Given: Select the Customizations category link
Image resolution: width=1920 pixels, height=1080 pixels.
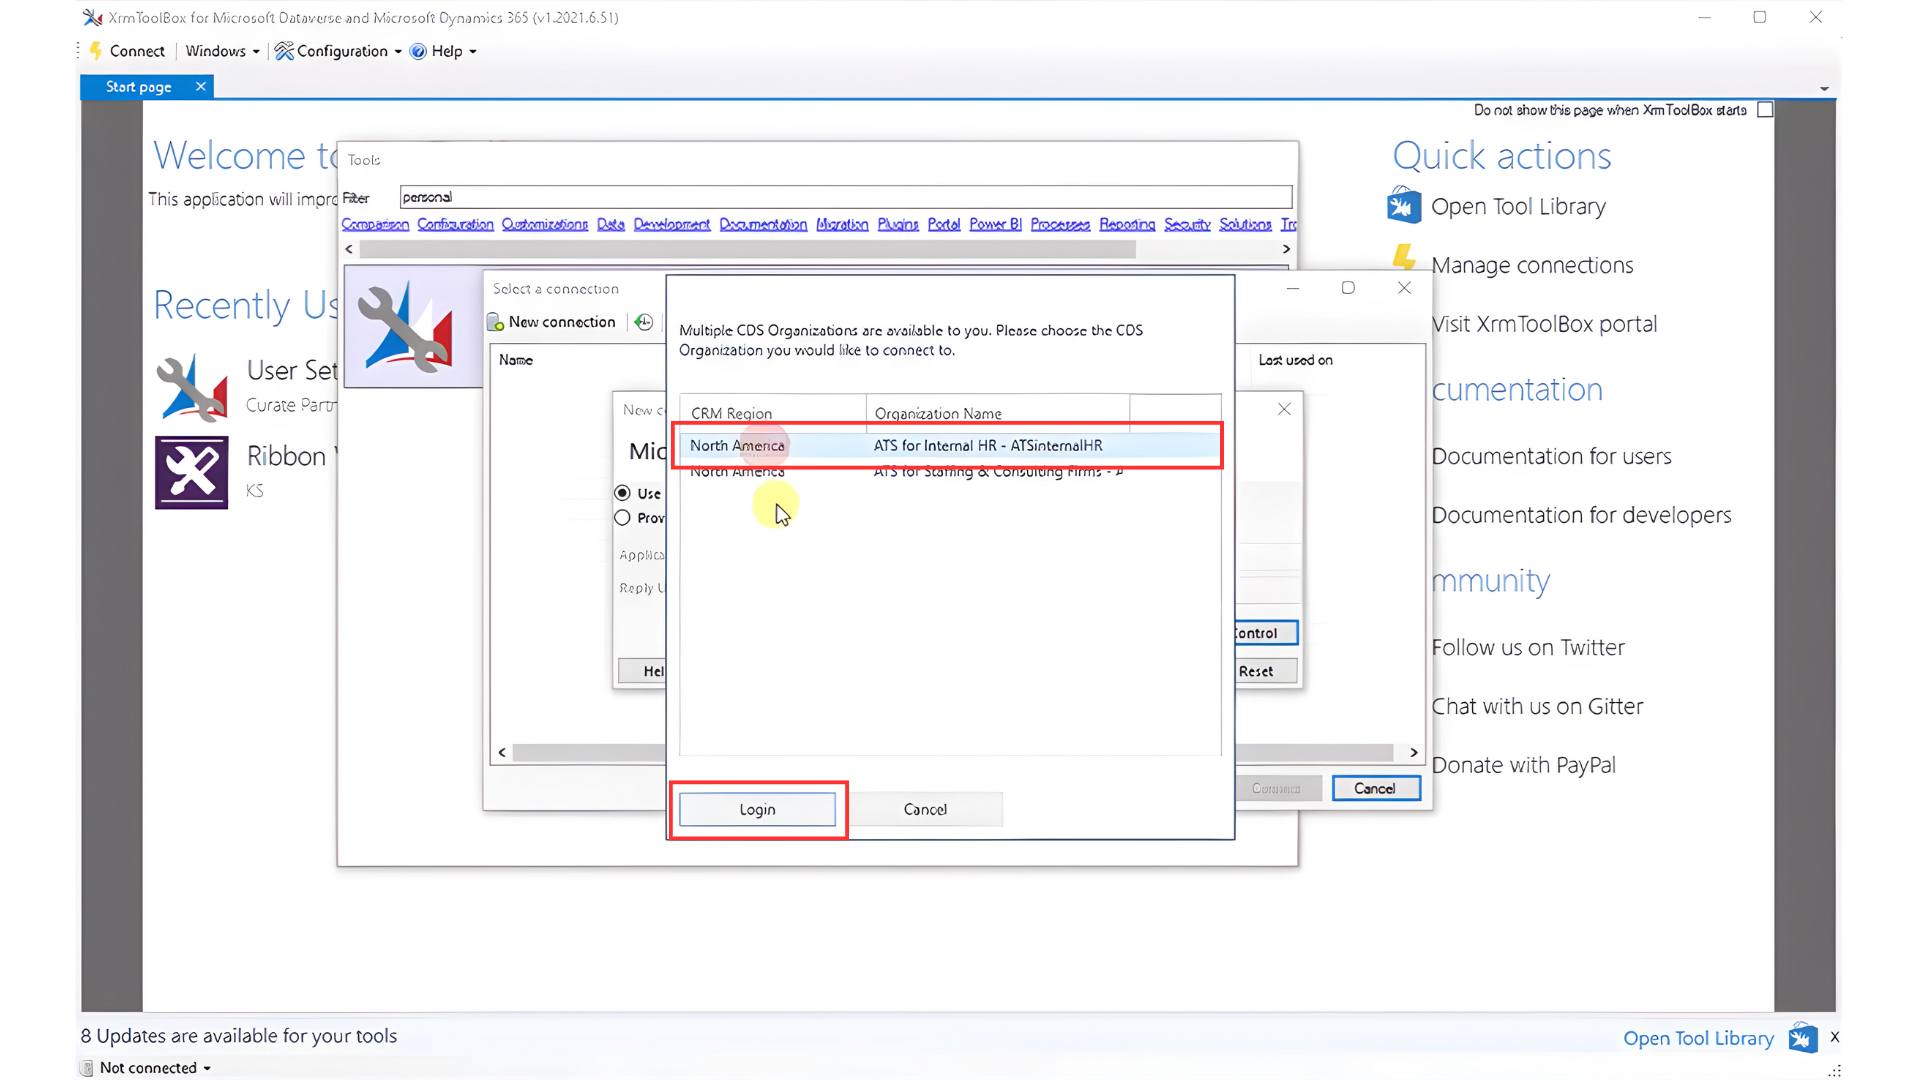Looking at the screenshot, I should pyautogui.click(x=545, y=224).
